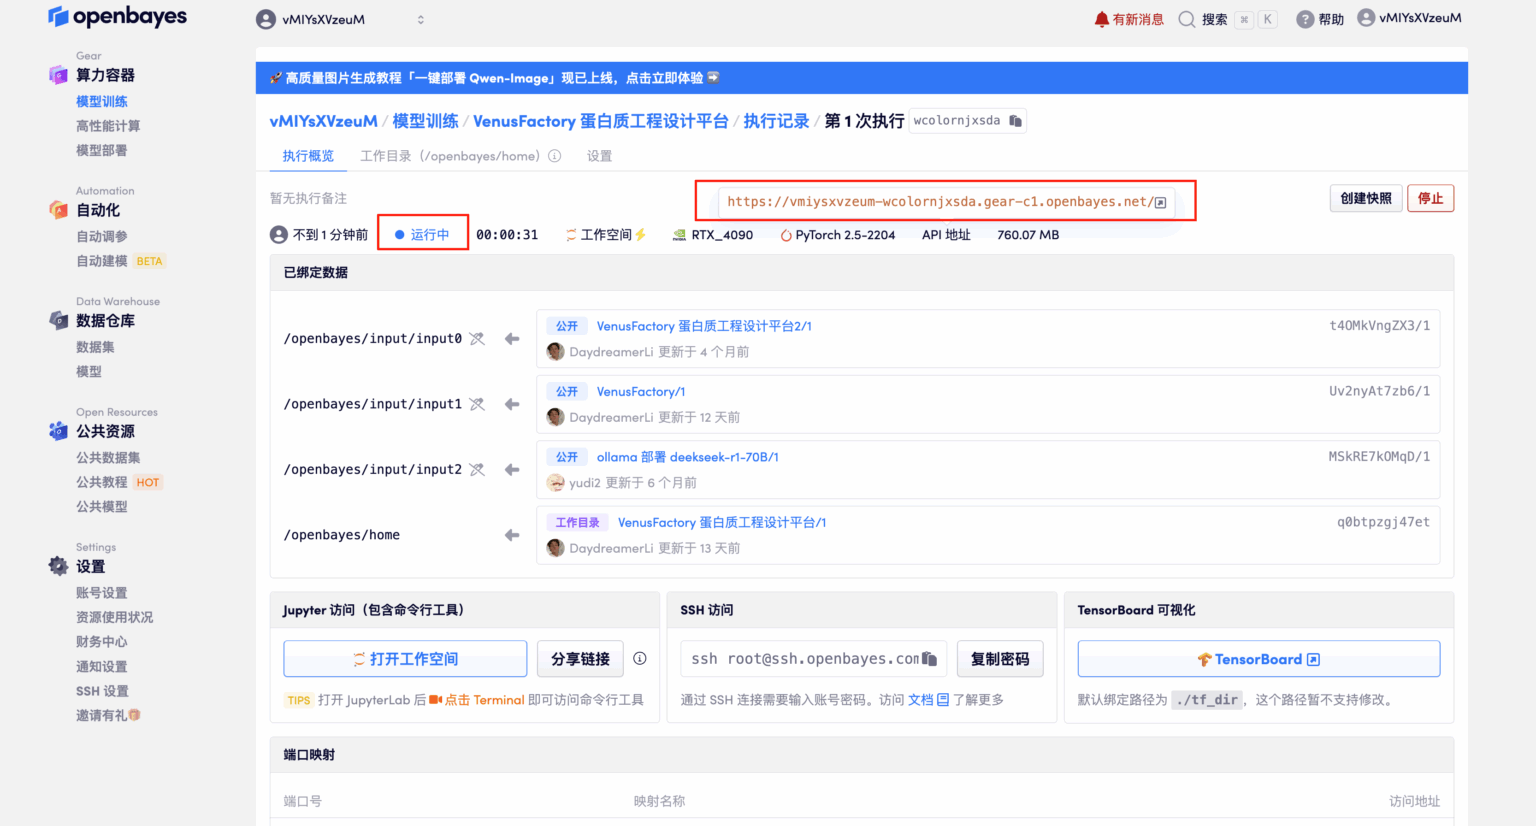Open the 设置 gear icon in sidebar
Image resolution: width=1536 pixels, height=826 pixels.
pyautogui.click(x=57, y=565)
